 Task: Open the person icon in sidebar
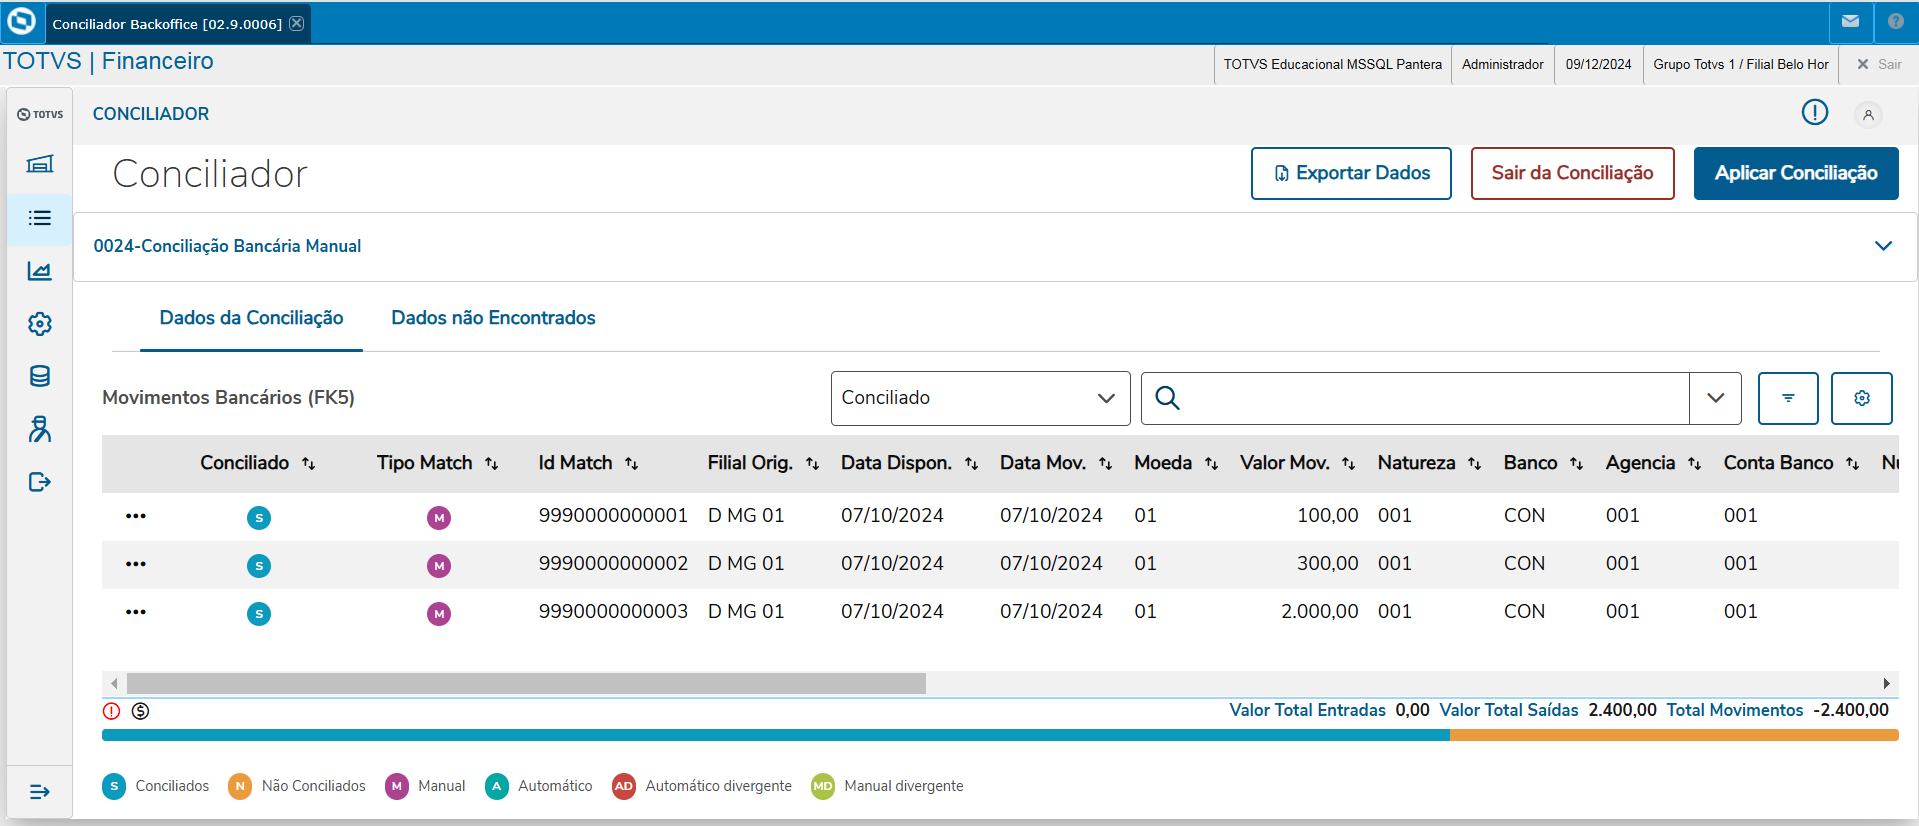coord(40,429)
